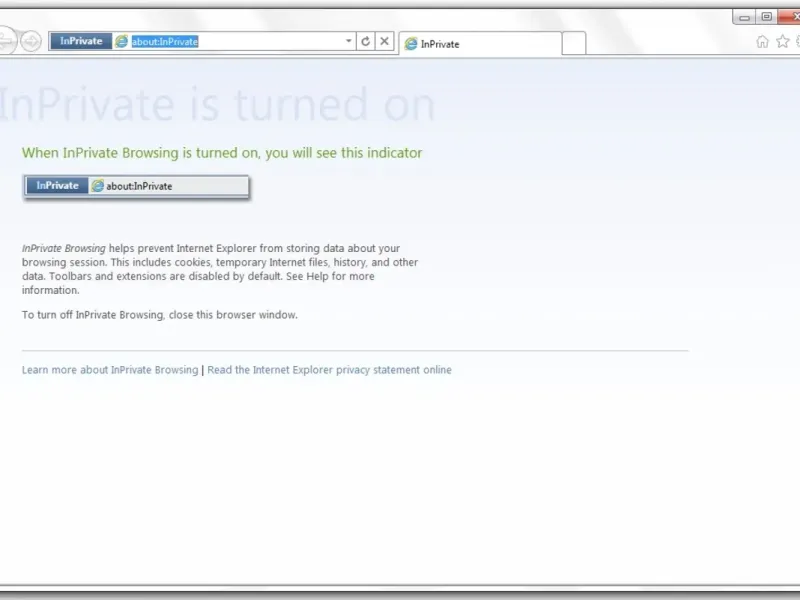This screenshot has width=800, height=600.
Task: Click the 'InPrivate is turned on' heading
Action: (217, 105)
